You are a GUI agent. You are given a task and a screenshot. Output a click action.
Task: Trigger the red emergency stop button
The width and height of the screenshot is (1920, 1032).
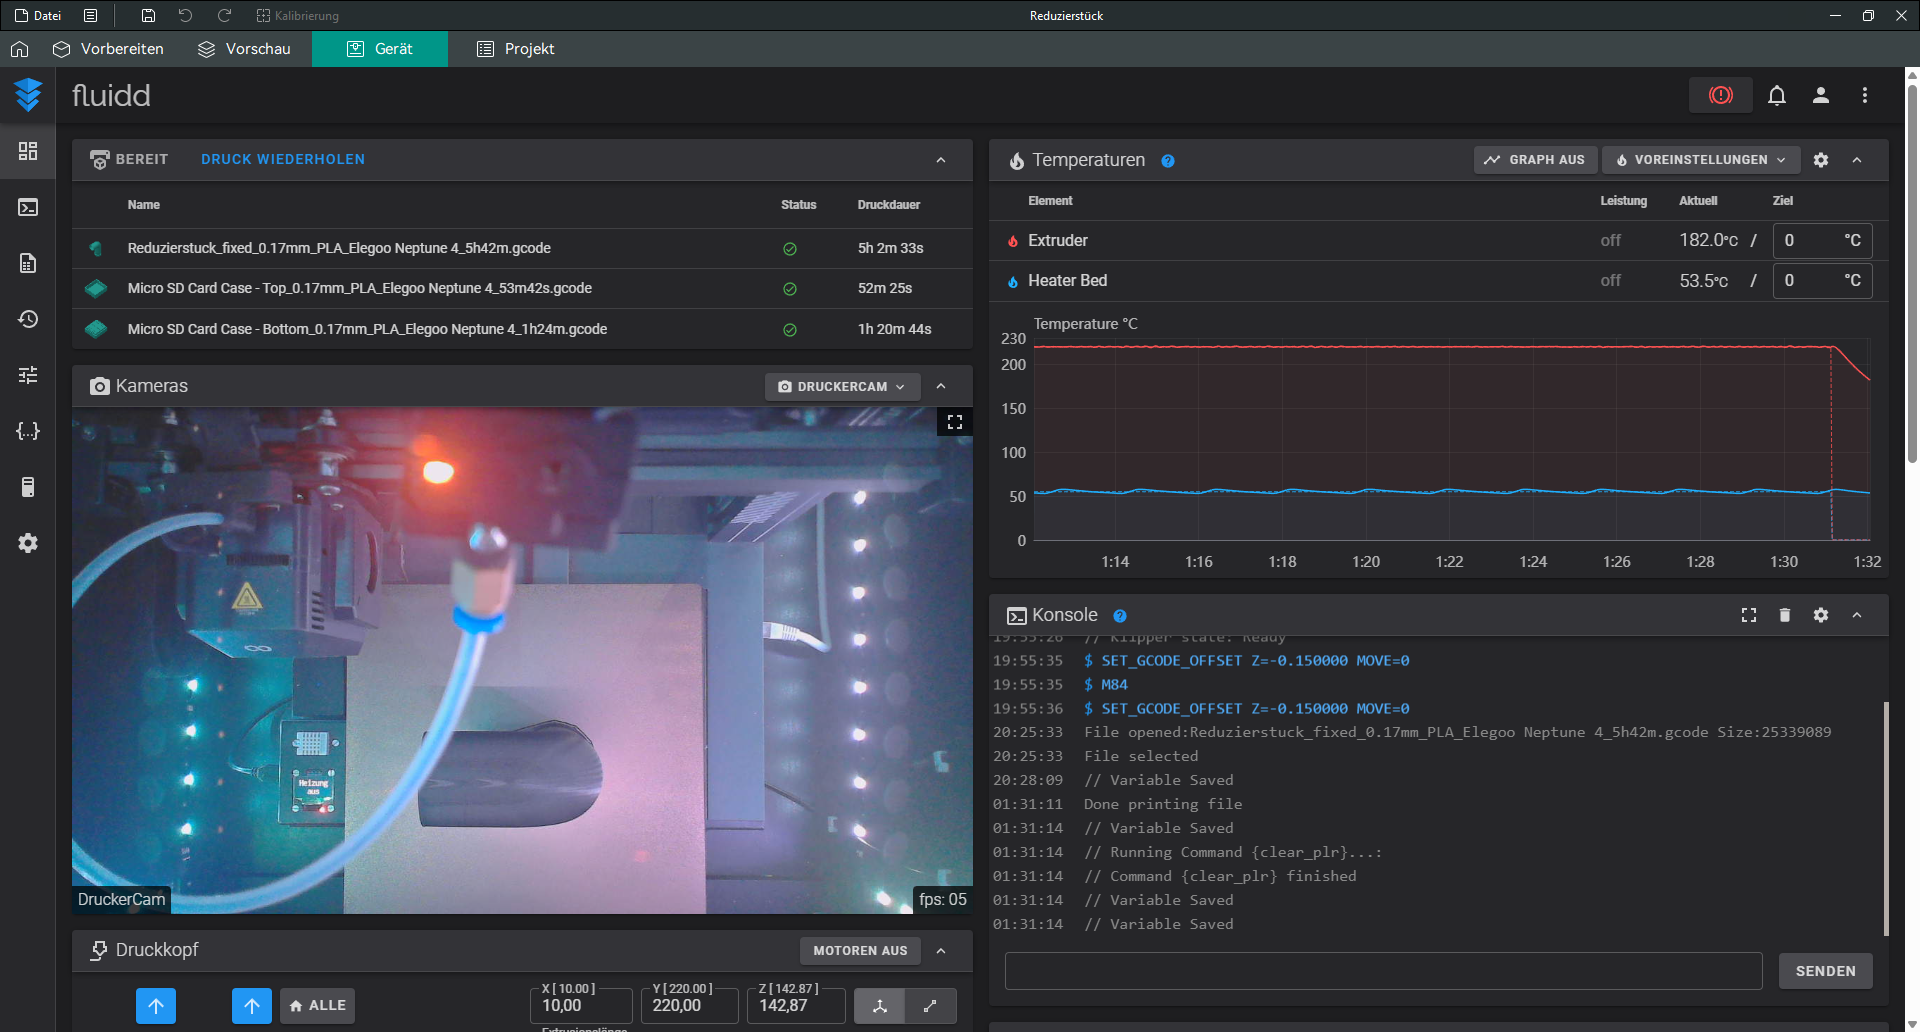coord(1720,95)
